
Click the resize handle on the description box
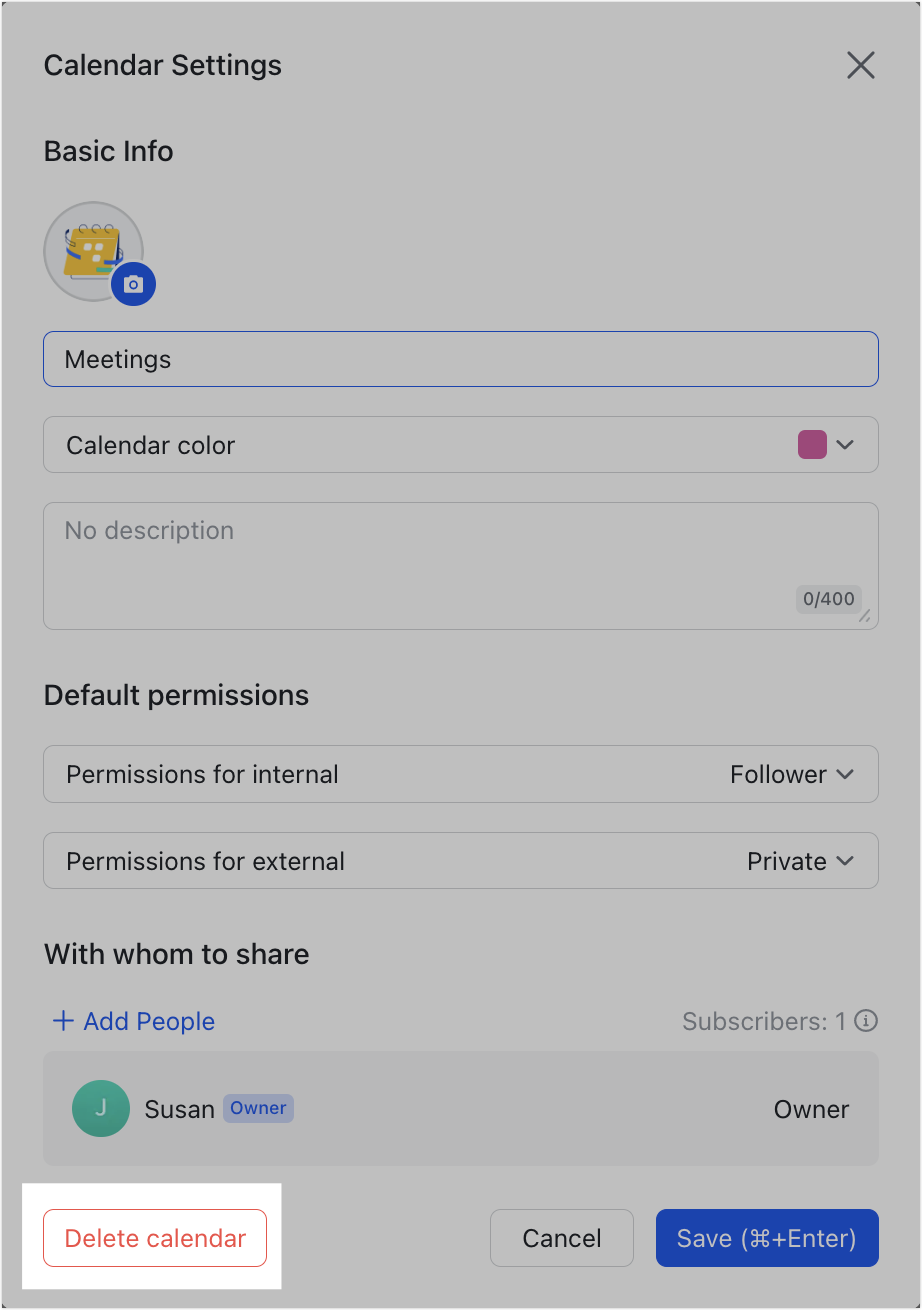[866, 619]
